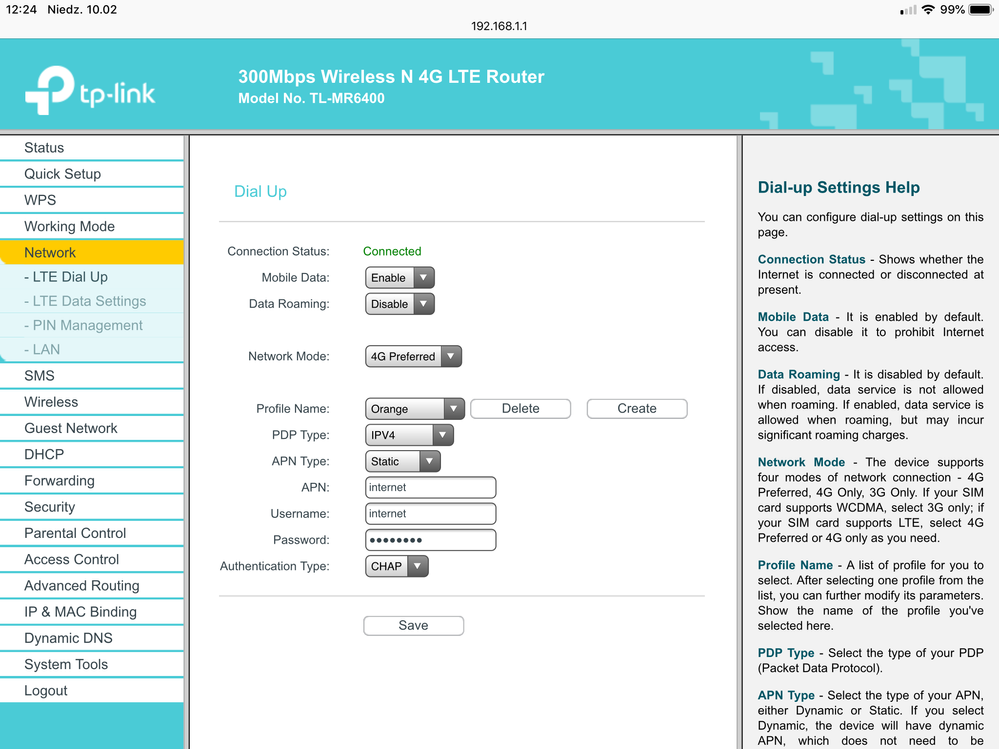Image resolution: width=999 pixels, height=749 pixels.
Task: Expand Profile Name Orange dropdown
Action: [x=415, y=408]
